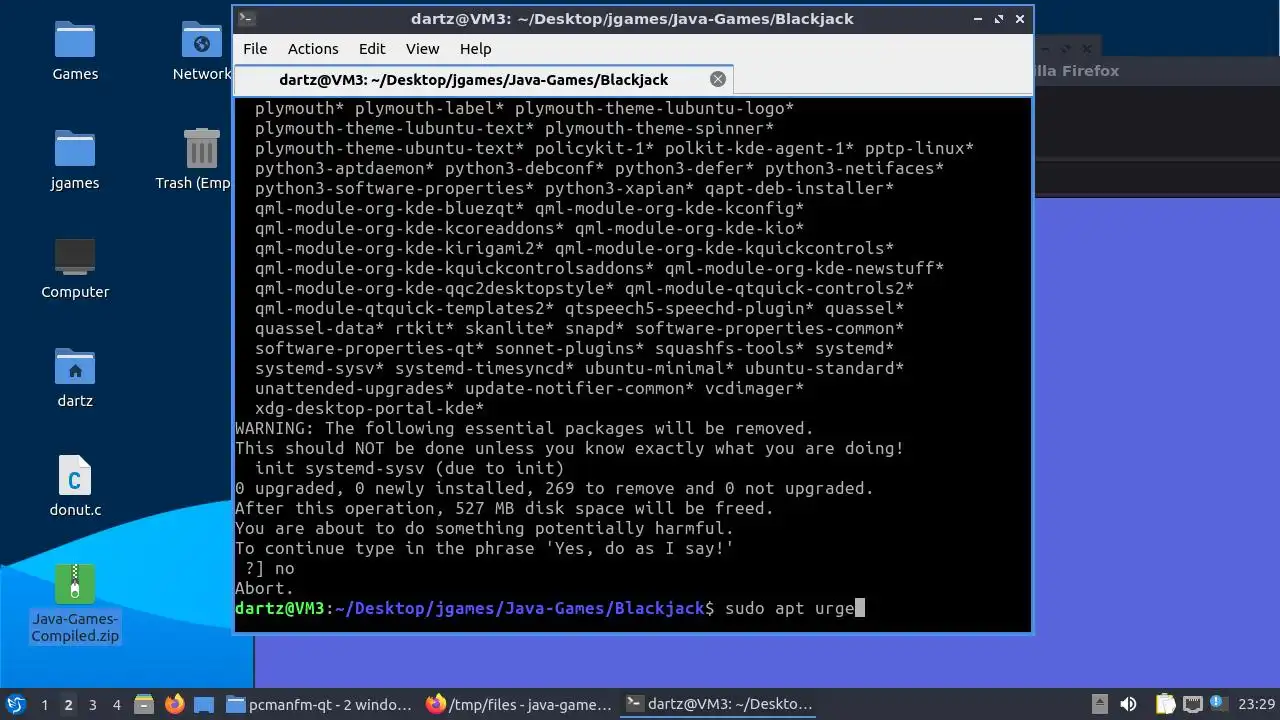Switch to workspace 3 in pager
Viewport: 1280px width, 720px height.
(92, 704)
